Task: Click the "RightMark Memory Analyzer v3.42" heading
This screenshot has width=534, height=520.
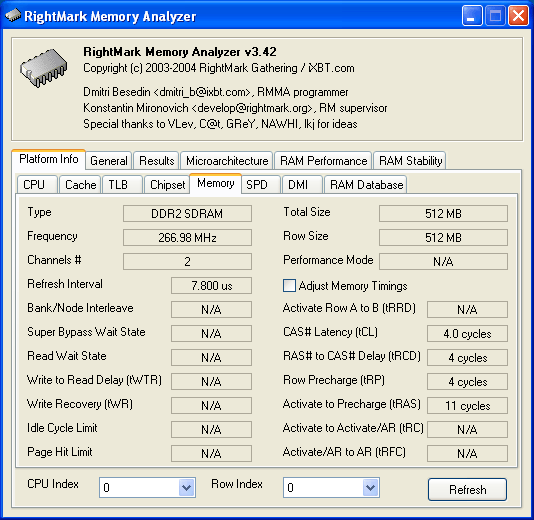Action: pos(180,52)
